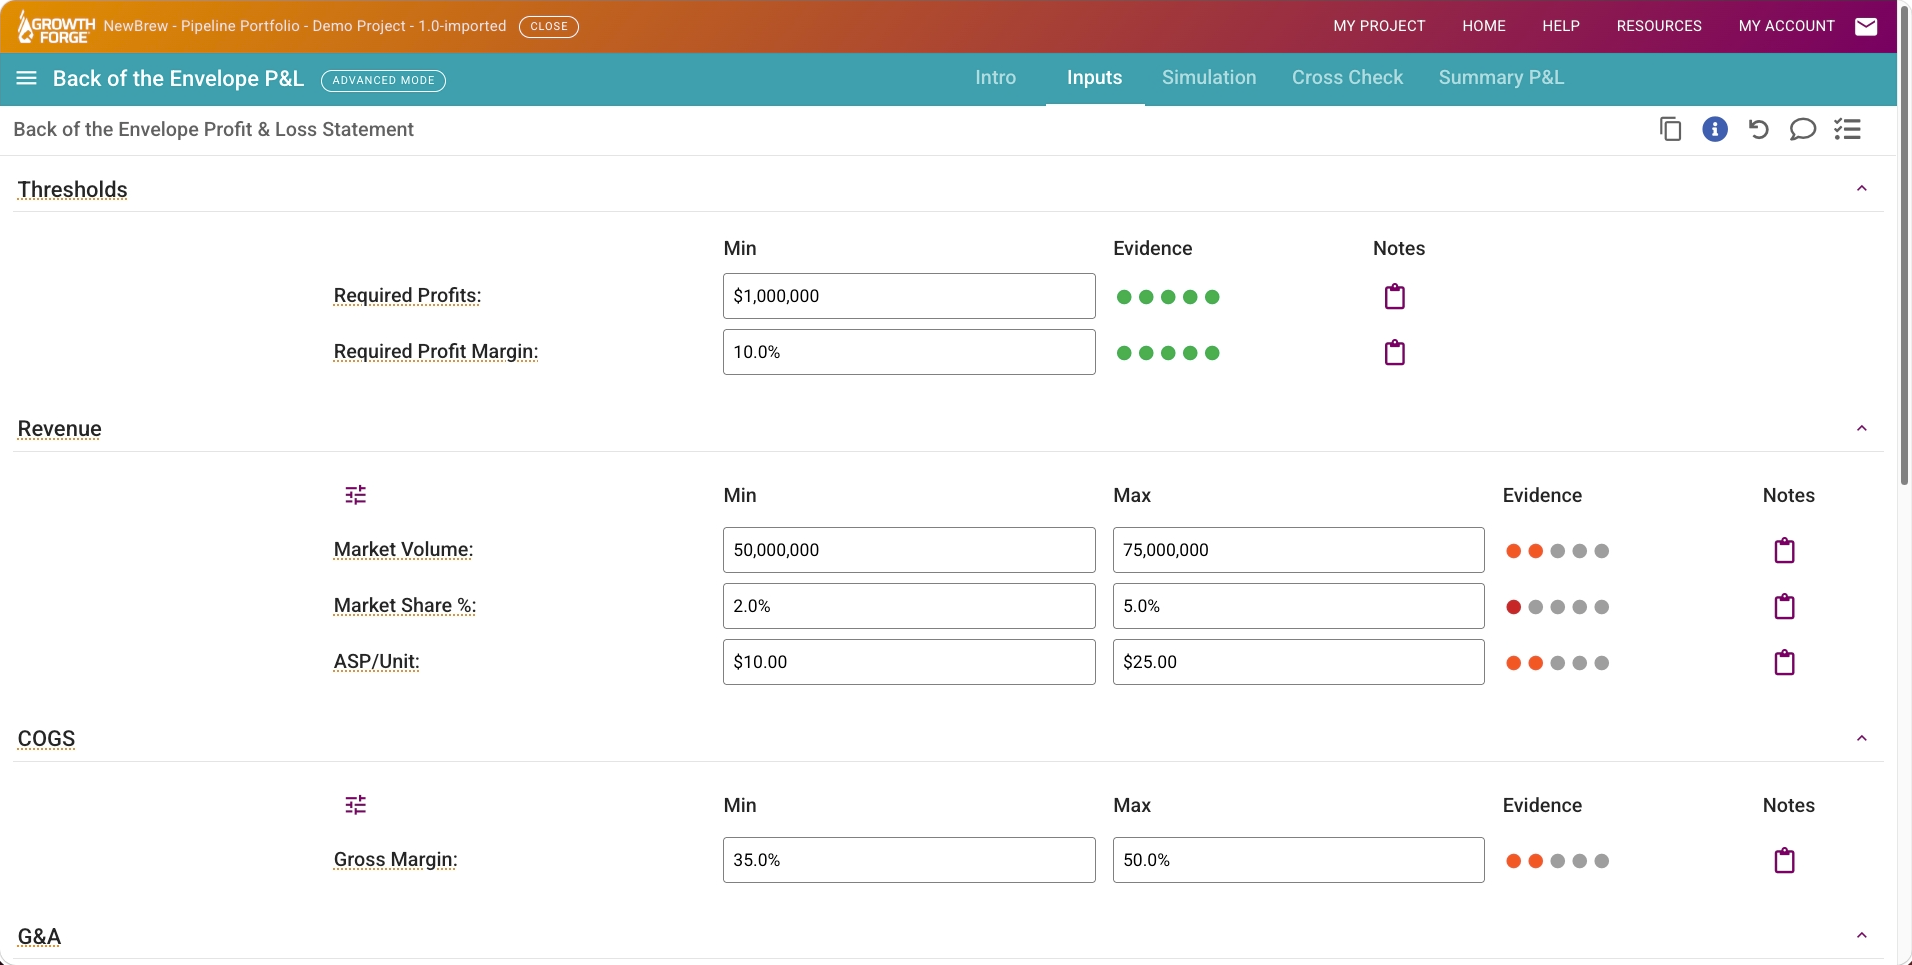Open notes clipboard for Market Volume
This screenshot has width=1912, height=965.
tap(1785, 550)
